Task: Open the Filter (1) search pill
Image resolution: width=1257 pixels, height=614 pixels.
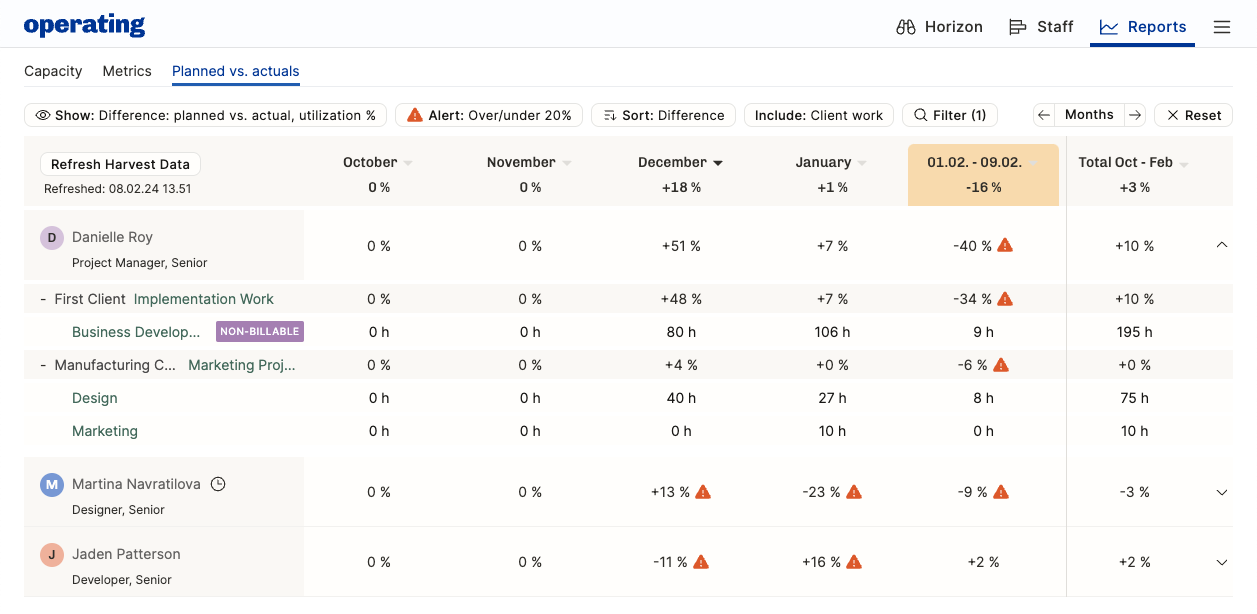Action: pos(950,115)
